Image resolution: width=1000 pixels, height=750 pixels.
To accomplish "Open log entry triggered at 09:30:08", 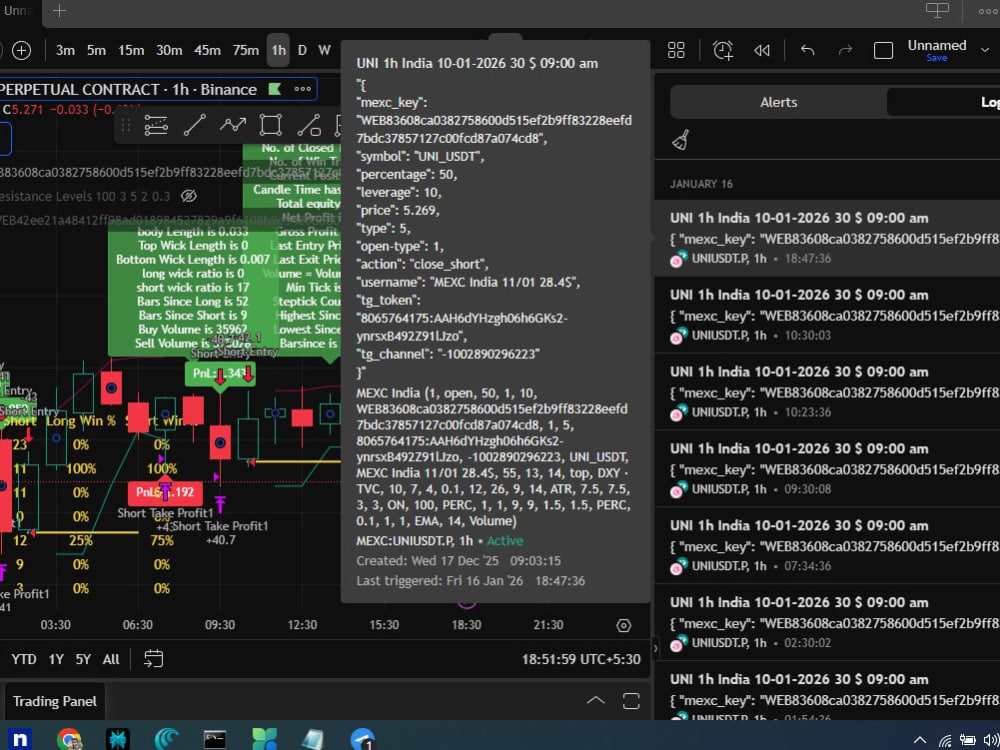I will point(827,469).
